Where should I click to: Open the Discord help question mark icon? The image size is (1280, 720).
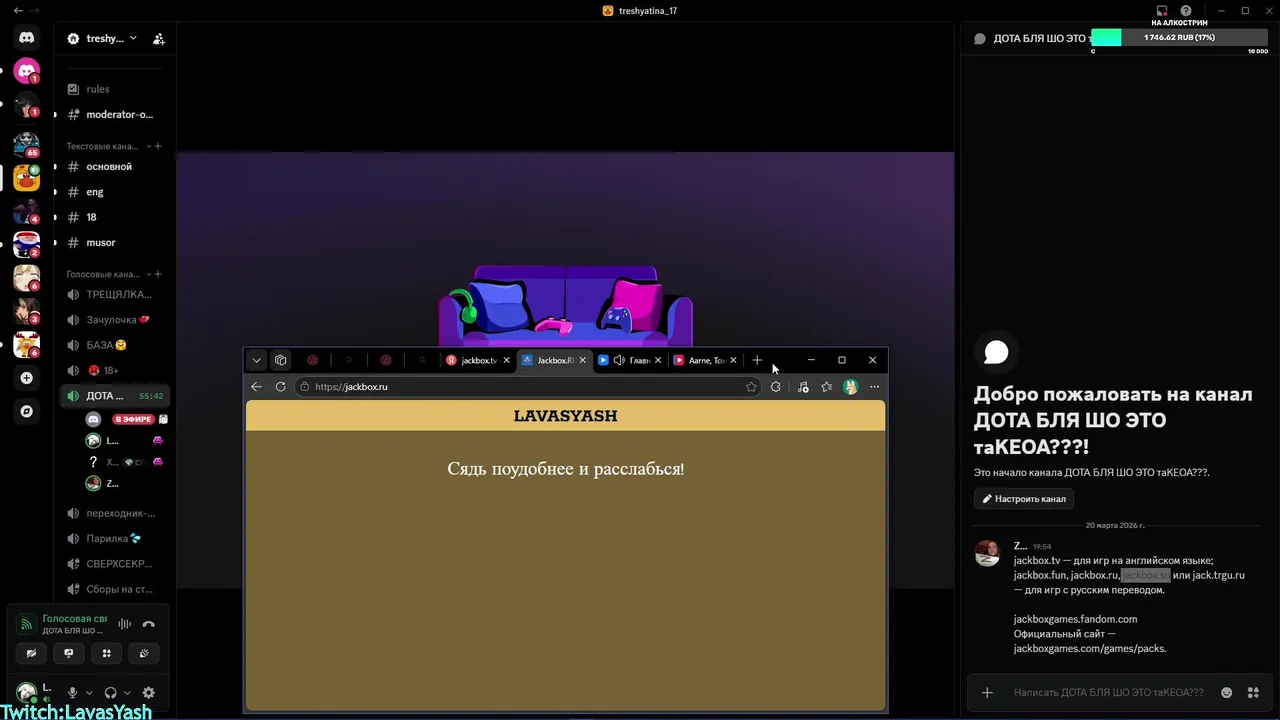pyautogui.click(x=1186, y=11)
